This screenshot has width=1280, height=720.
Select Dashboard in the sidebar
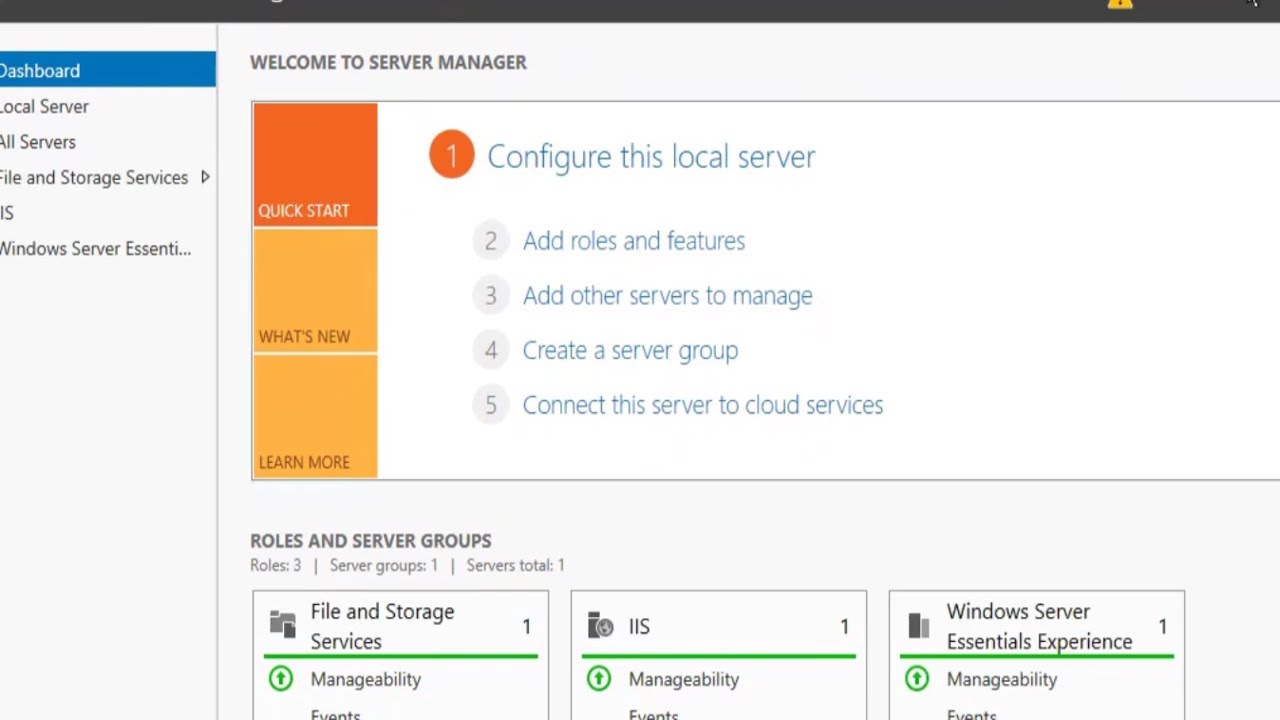[x=107, y=70]
